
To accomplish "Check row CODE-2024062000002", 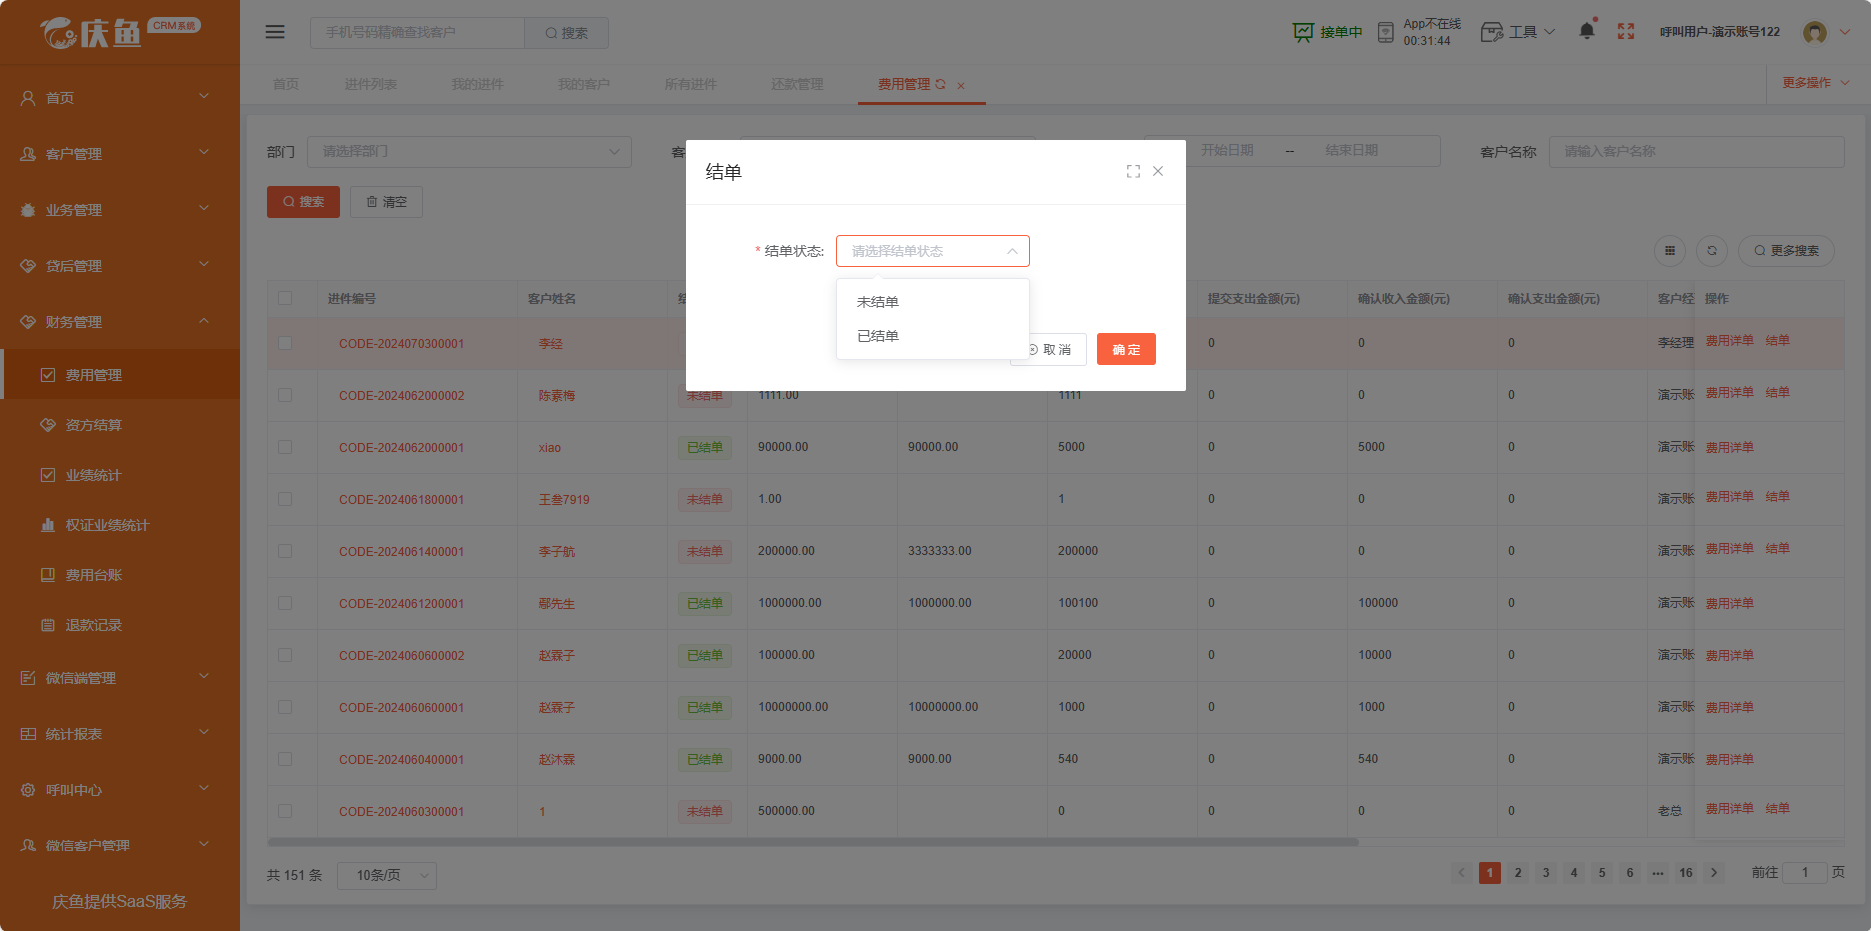I will coord(285,395).
